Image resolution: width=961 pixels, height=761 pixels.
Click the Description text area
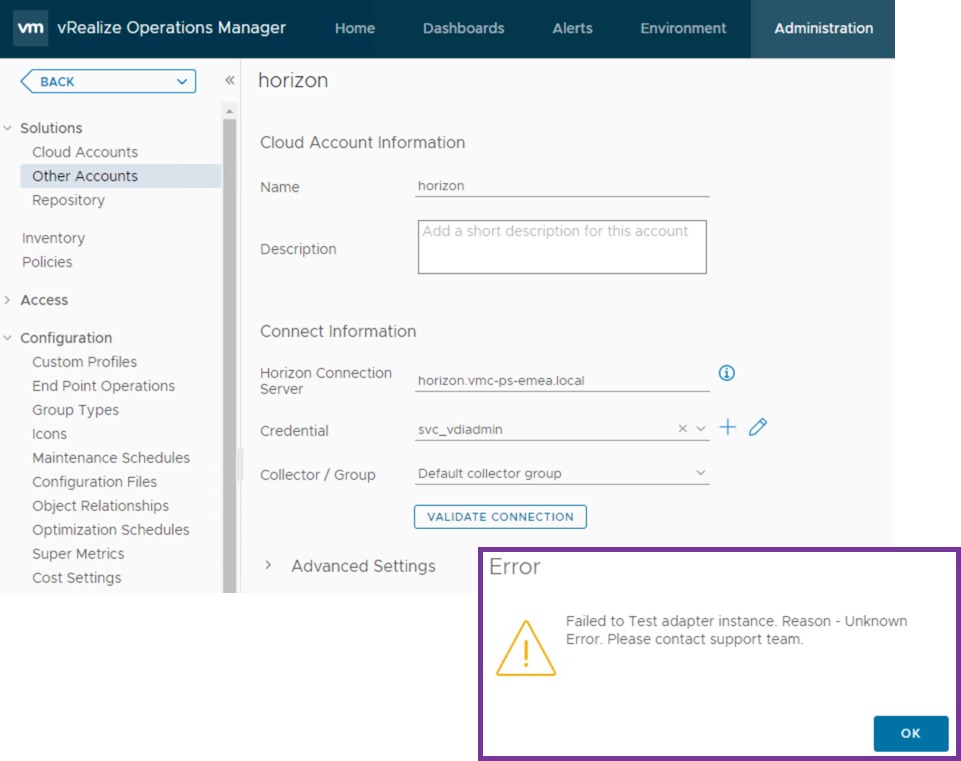tap(562, 247)
